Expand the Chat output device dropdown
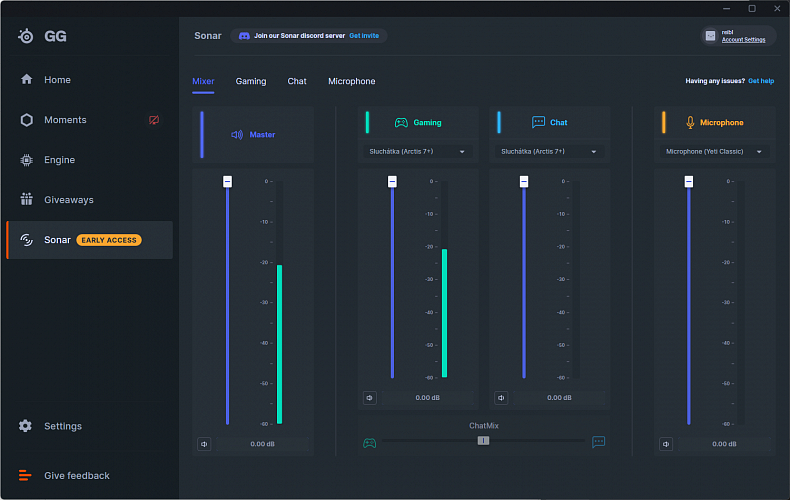 pos(549,152)
